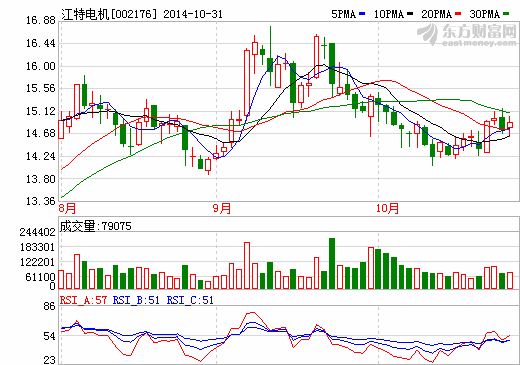Select the 5PMA legend label
Screen dimensions: 520x365
[x=344, y=14]
